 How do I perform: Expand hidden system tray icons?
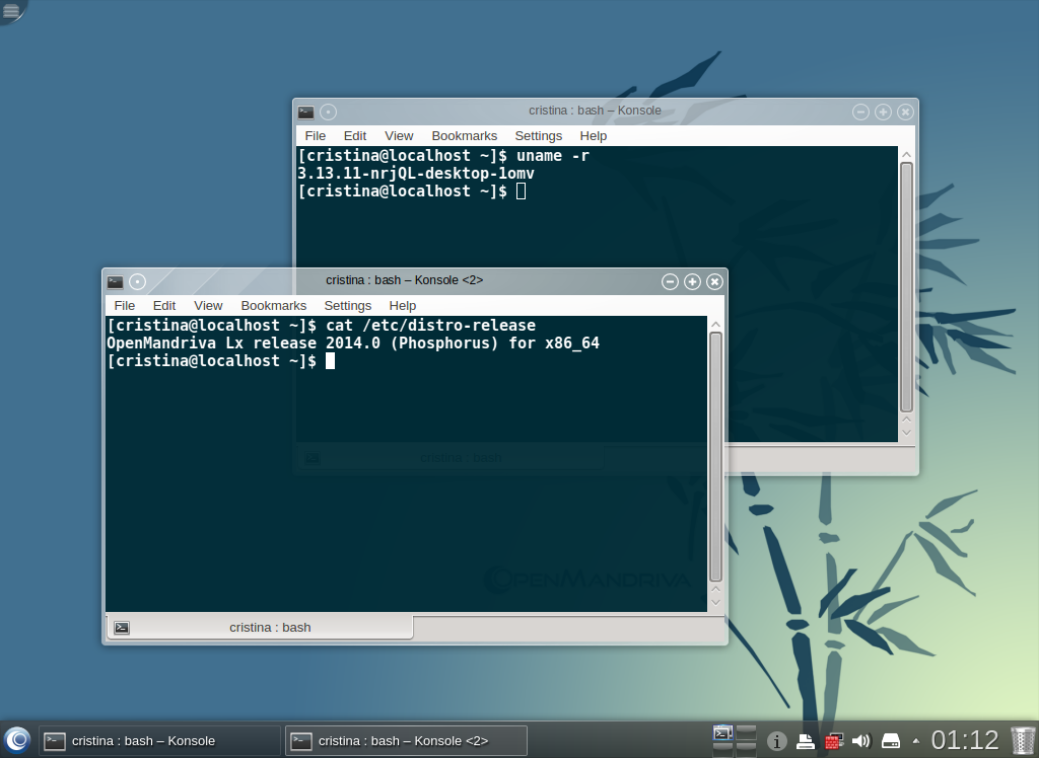[x=915, y=740]
